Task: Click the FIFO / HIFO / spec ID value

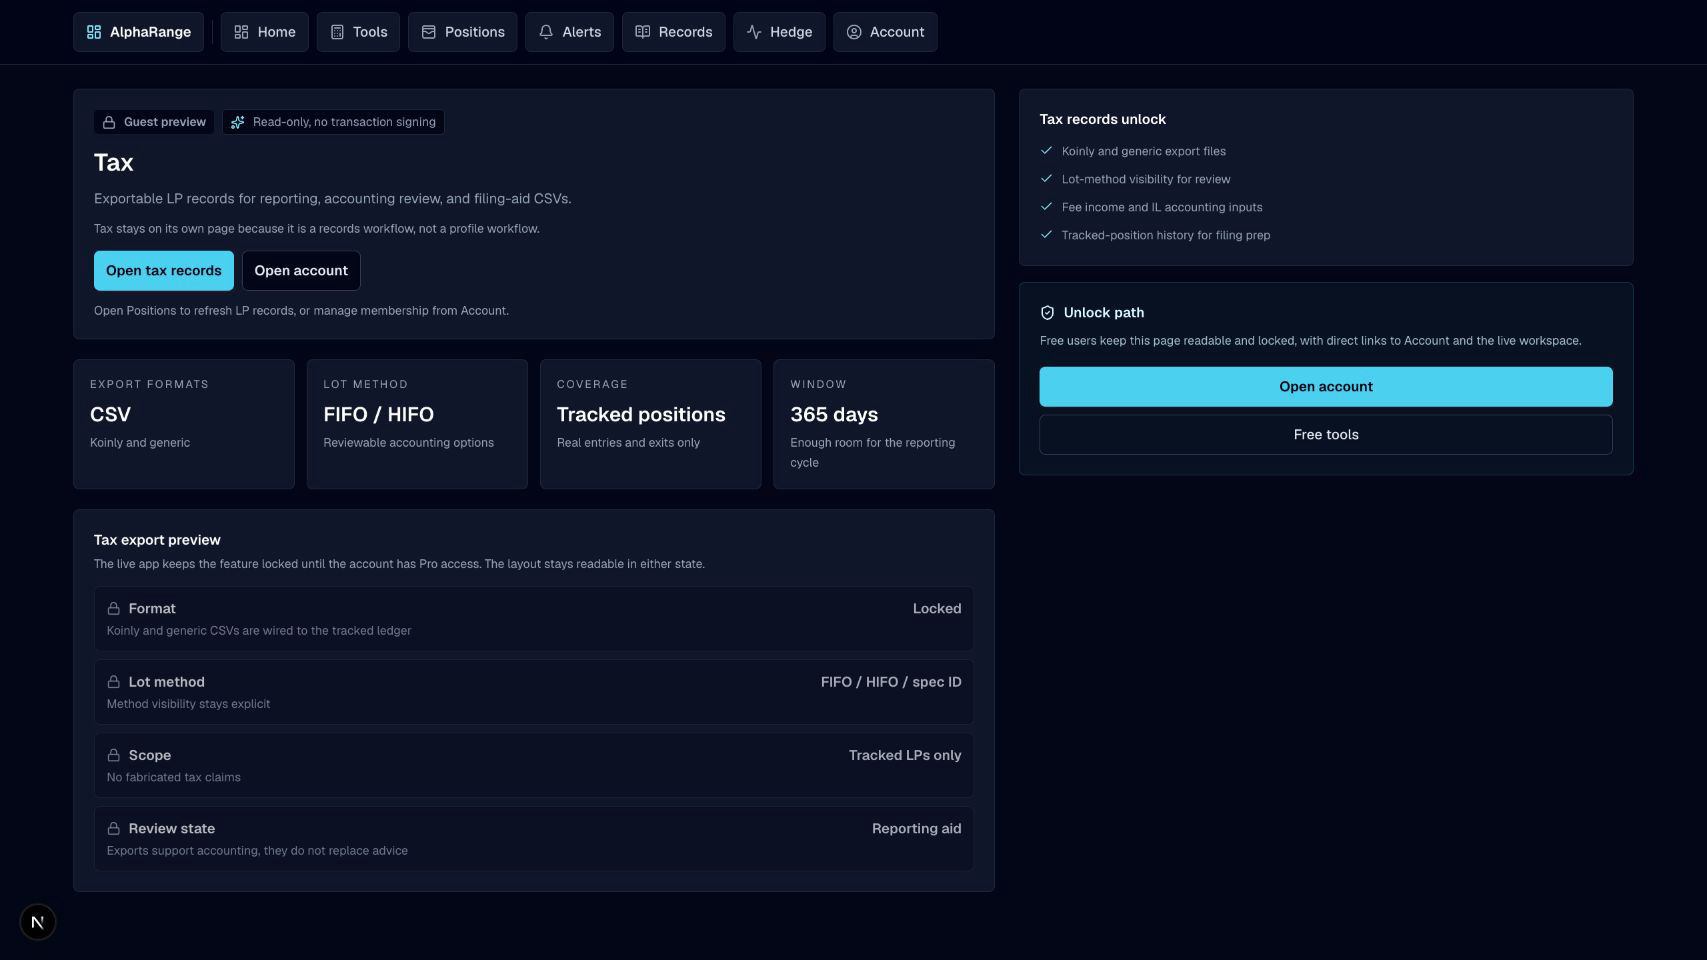Action: (891, 682)
